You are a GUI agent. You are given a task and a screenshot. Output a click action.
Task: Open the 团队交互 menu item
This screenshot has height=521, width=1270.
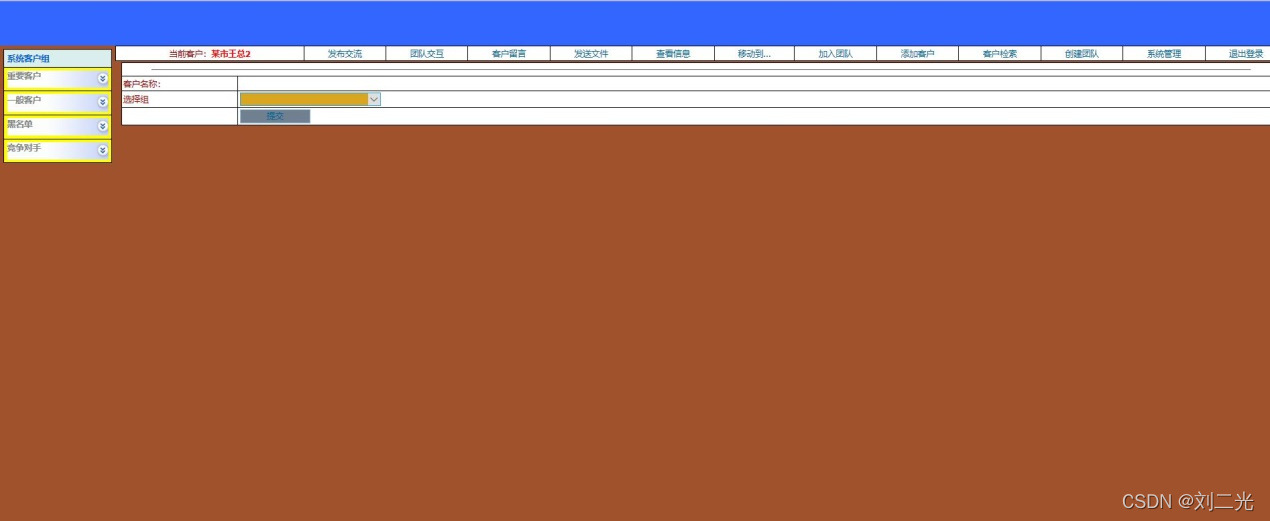(x=427, y=54)
